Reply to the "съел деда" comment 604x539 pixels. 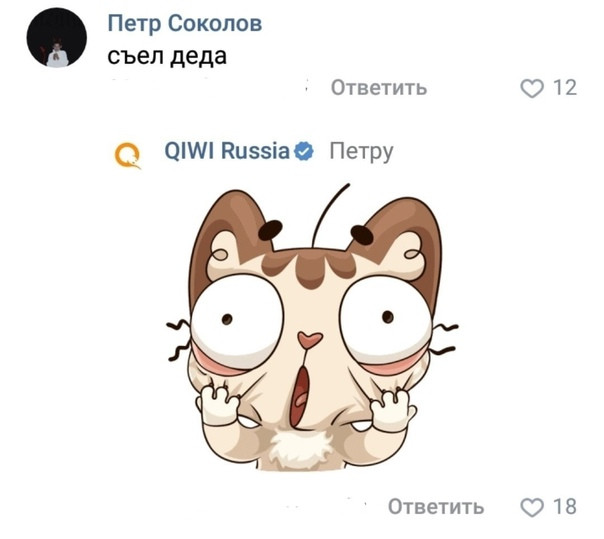379,88
